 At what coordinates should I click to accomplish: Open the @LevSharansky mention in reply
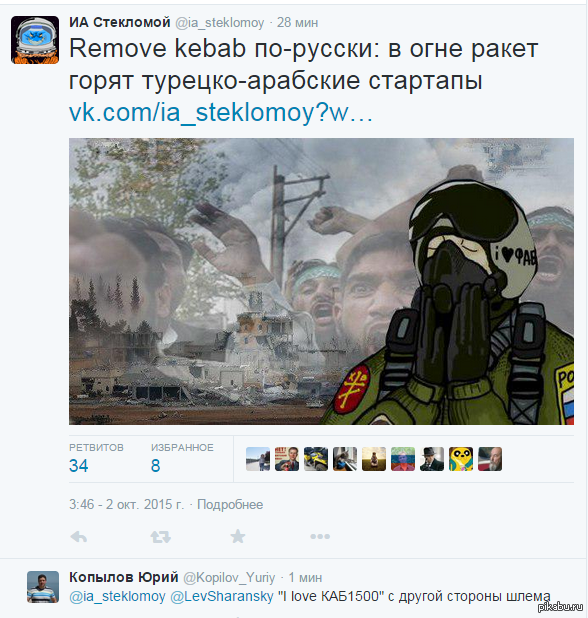(221, 596)
